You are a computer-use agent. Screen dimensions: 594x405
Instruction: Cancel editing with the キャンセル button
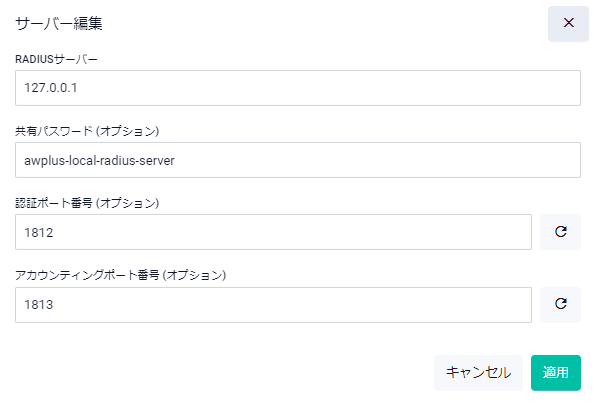click(x=478, y=372)
